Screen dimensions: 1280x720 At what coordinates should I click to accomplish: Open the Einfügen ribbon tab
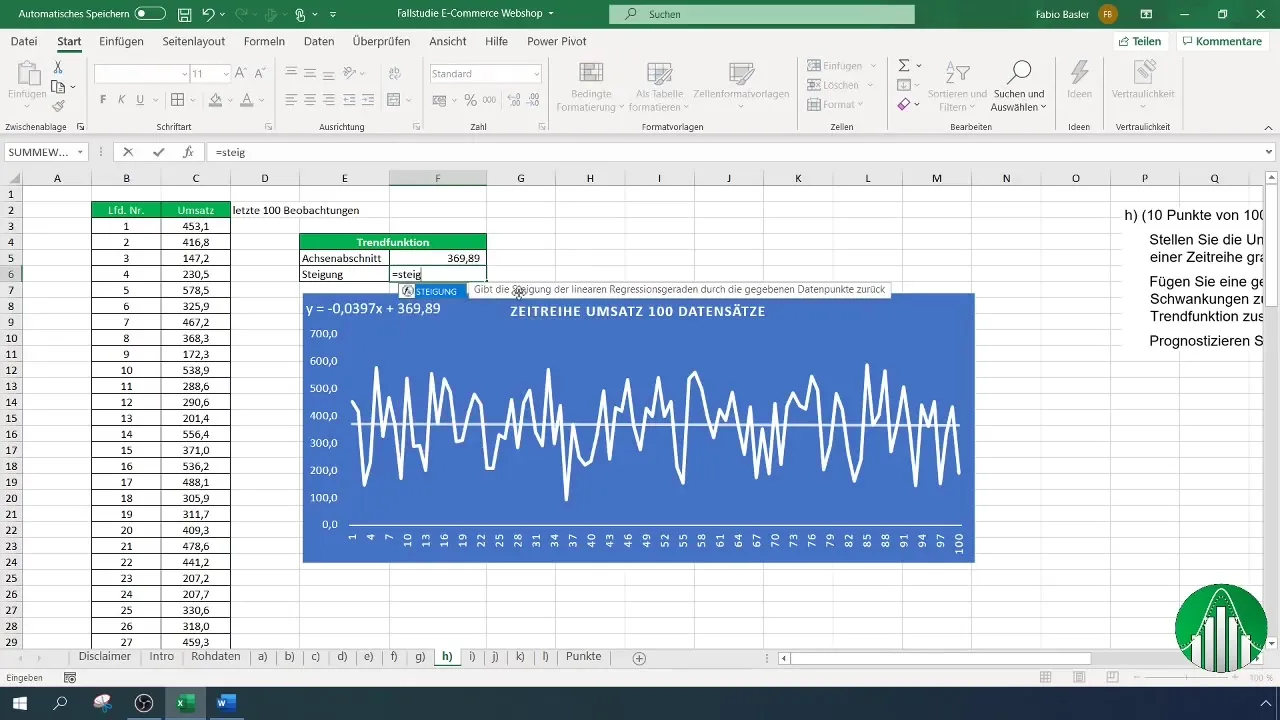(122, 41)
